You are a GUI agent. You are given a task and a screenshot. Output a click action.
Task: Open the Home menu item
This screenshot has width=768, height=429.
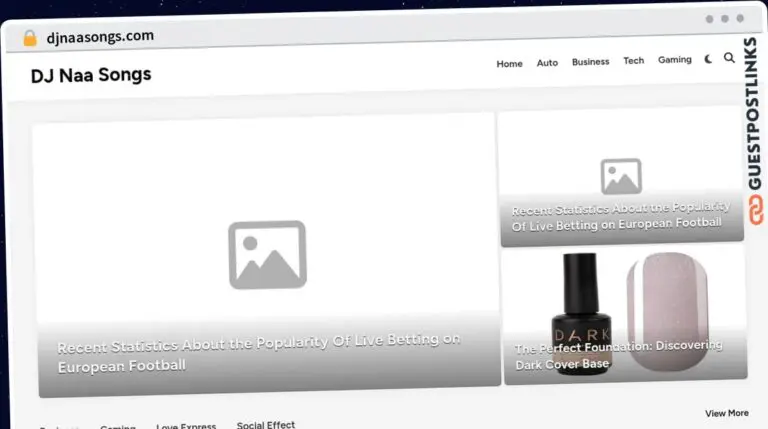click(x=509, y=64)
